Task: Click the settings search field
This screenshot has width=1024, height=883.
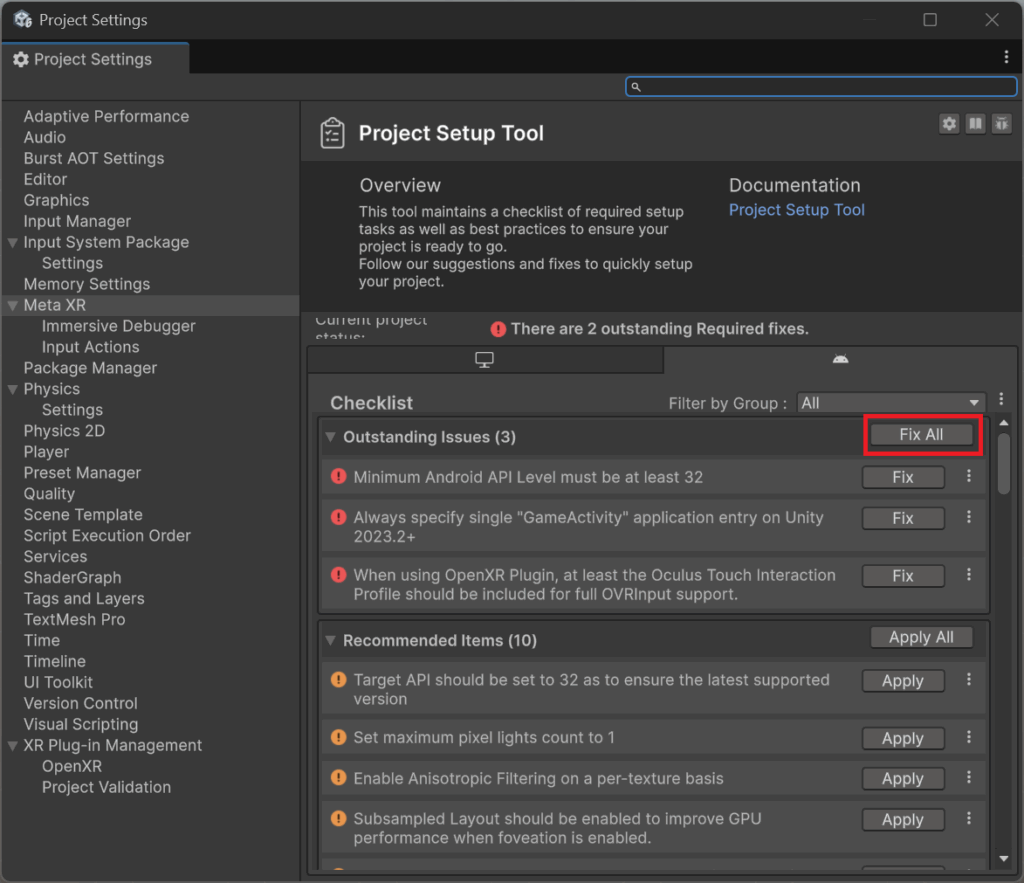Action: (x=822, y=86)
